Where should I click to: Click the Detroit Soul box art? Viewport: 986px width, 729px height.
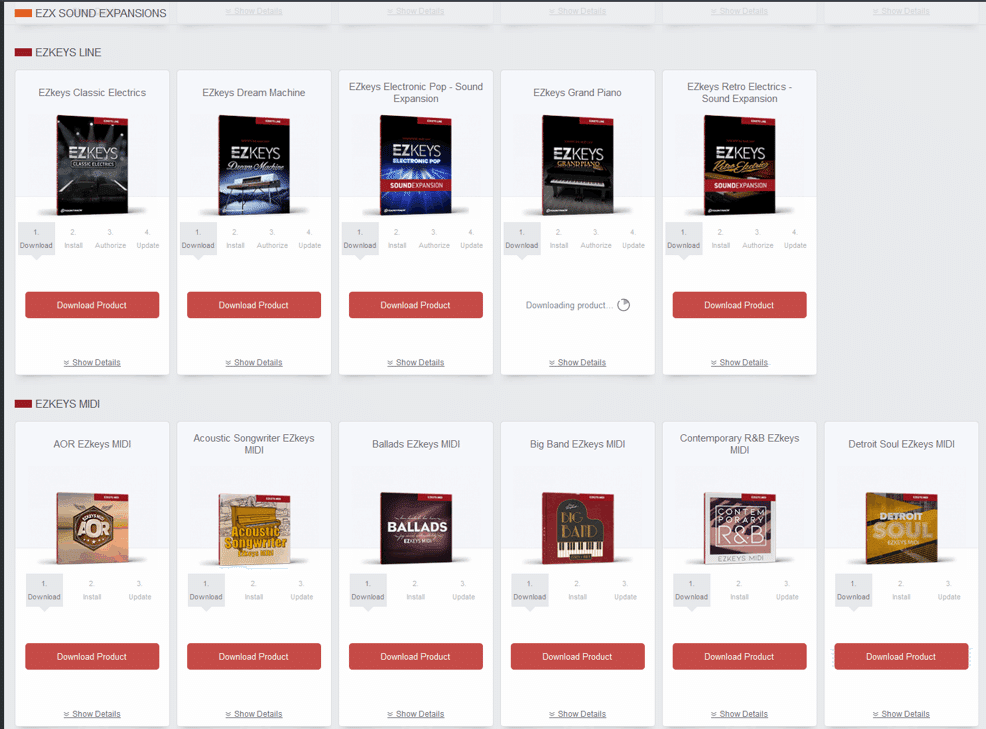[x=902, y=528]
